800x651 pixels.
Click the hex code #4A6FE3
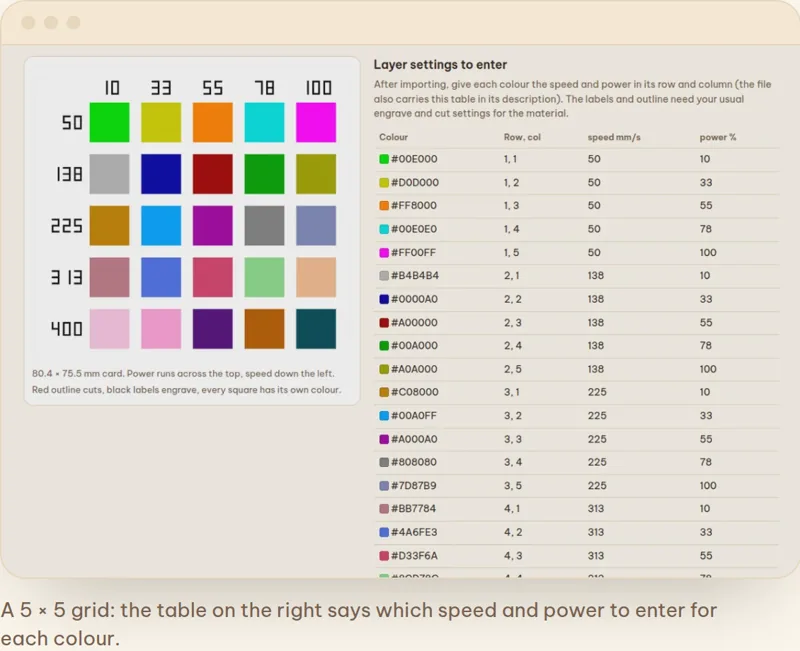click(x=413, y=532)
